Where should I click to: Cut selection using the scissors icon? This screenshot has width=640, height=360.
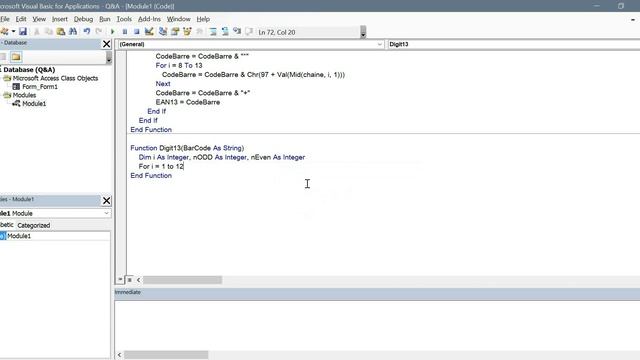click(36, 31)
